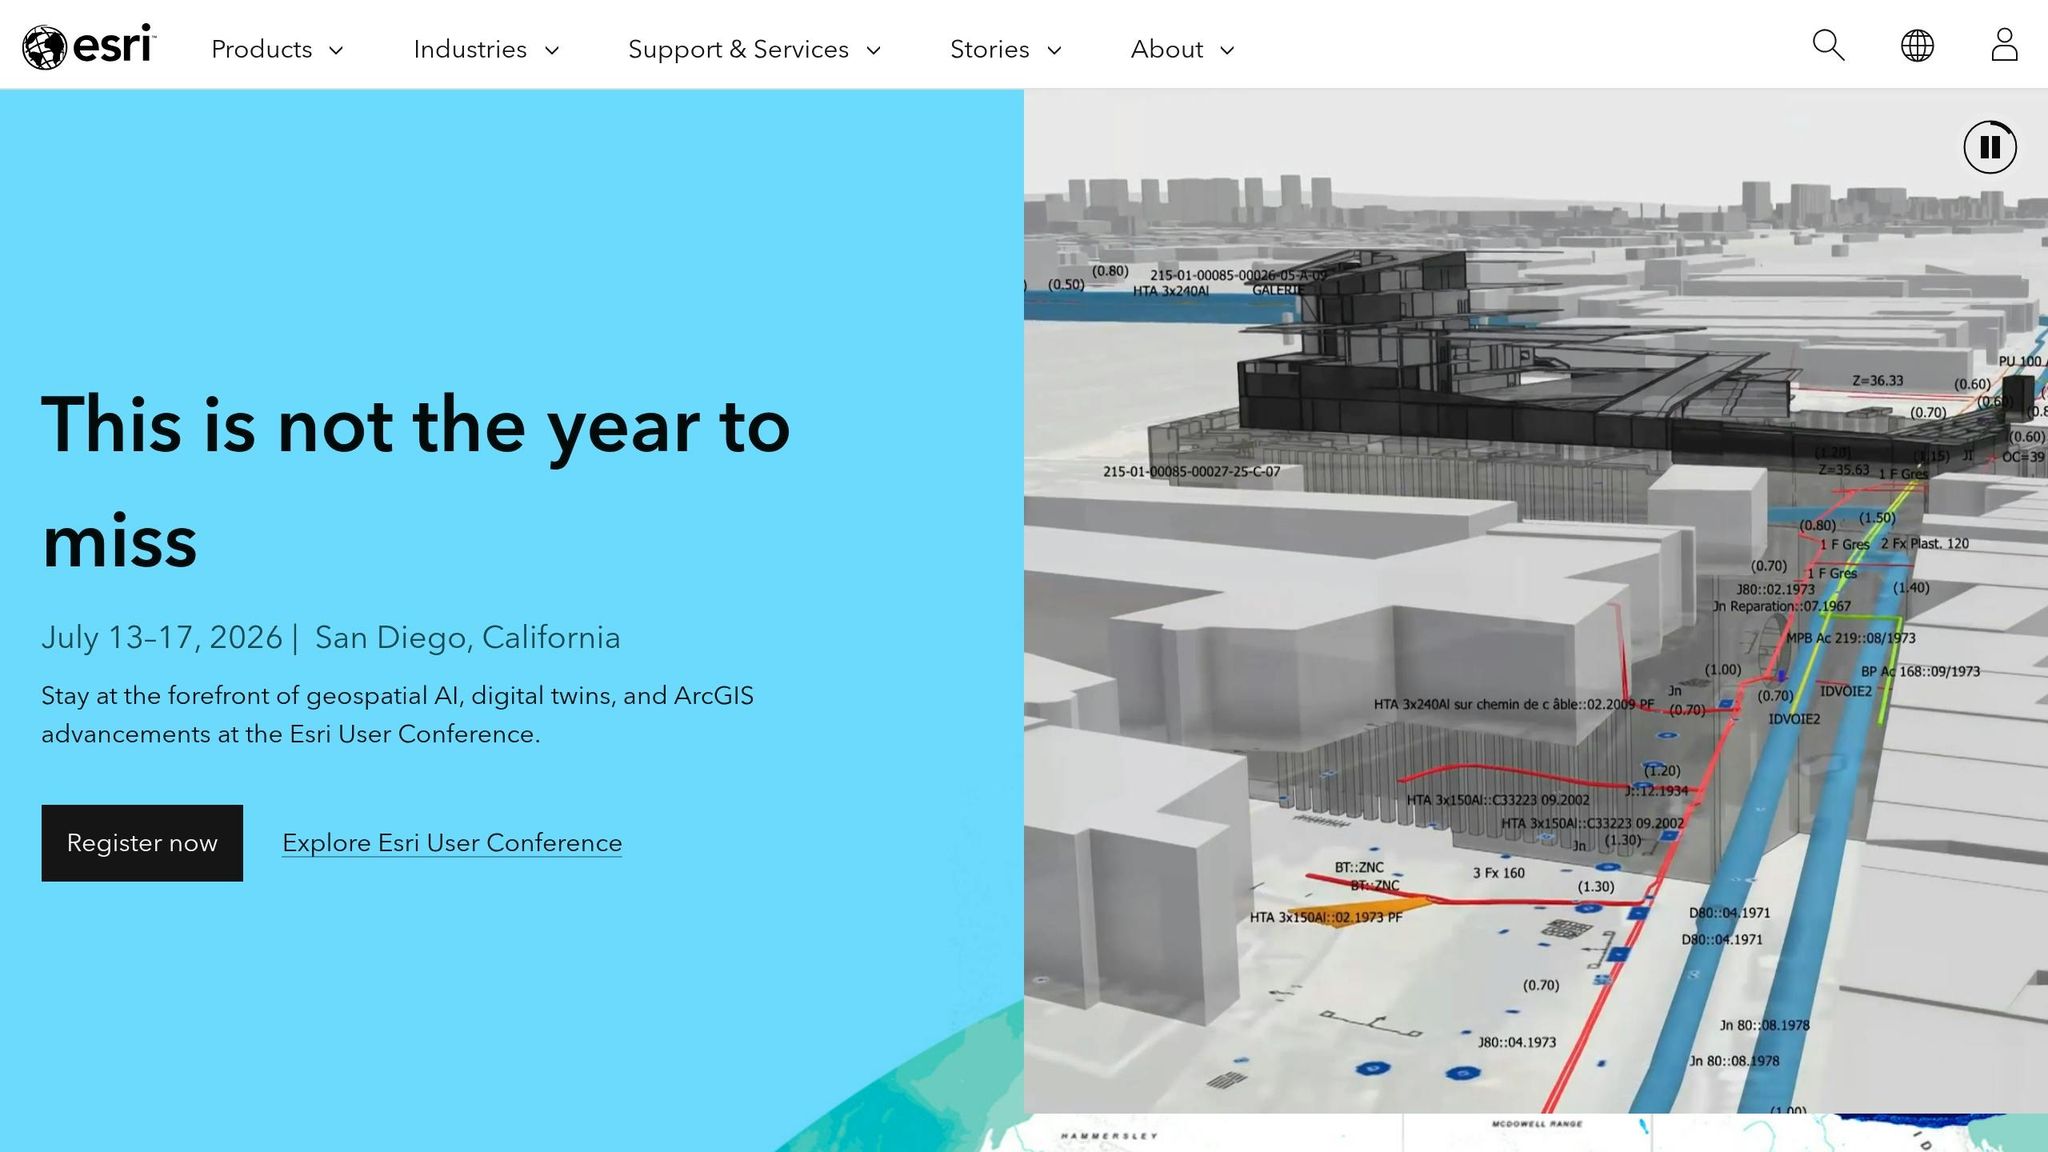
Task: Open the language globe icon
Action: [x=1917, y=45]
